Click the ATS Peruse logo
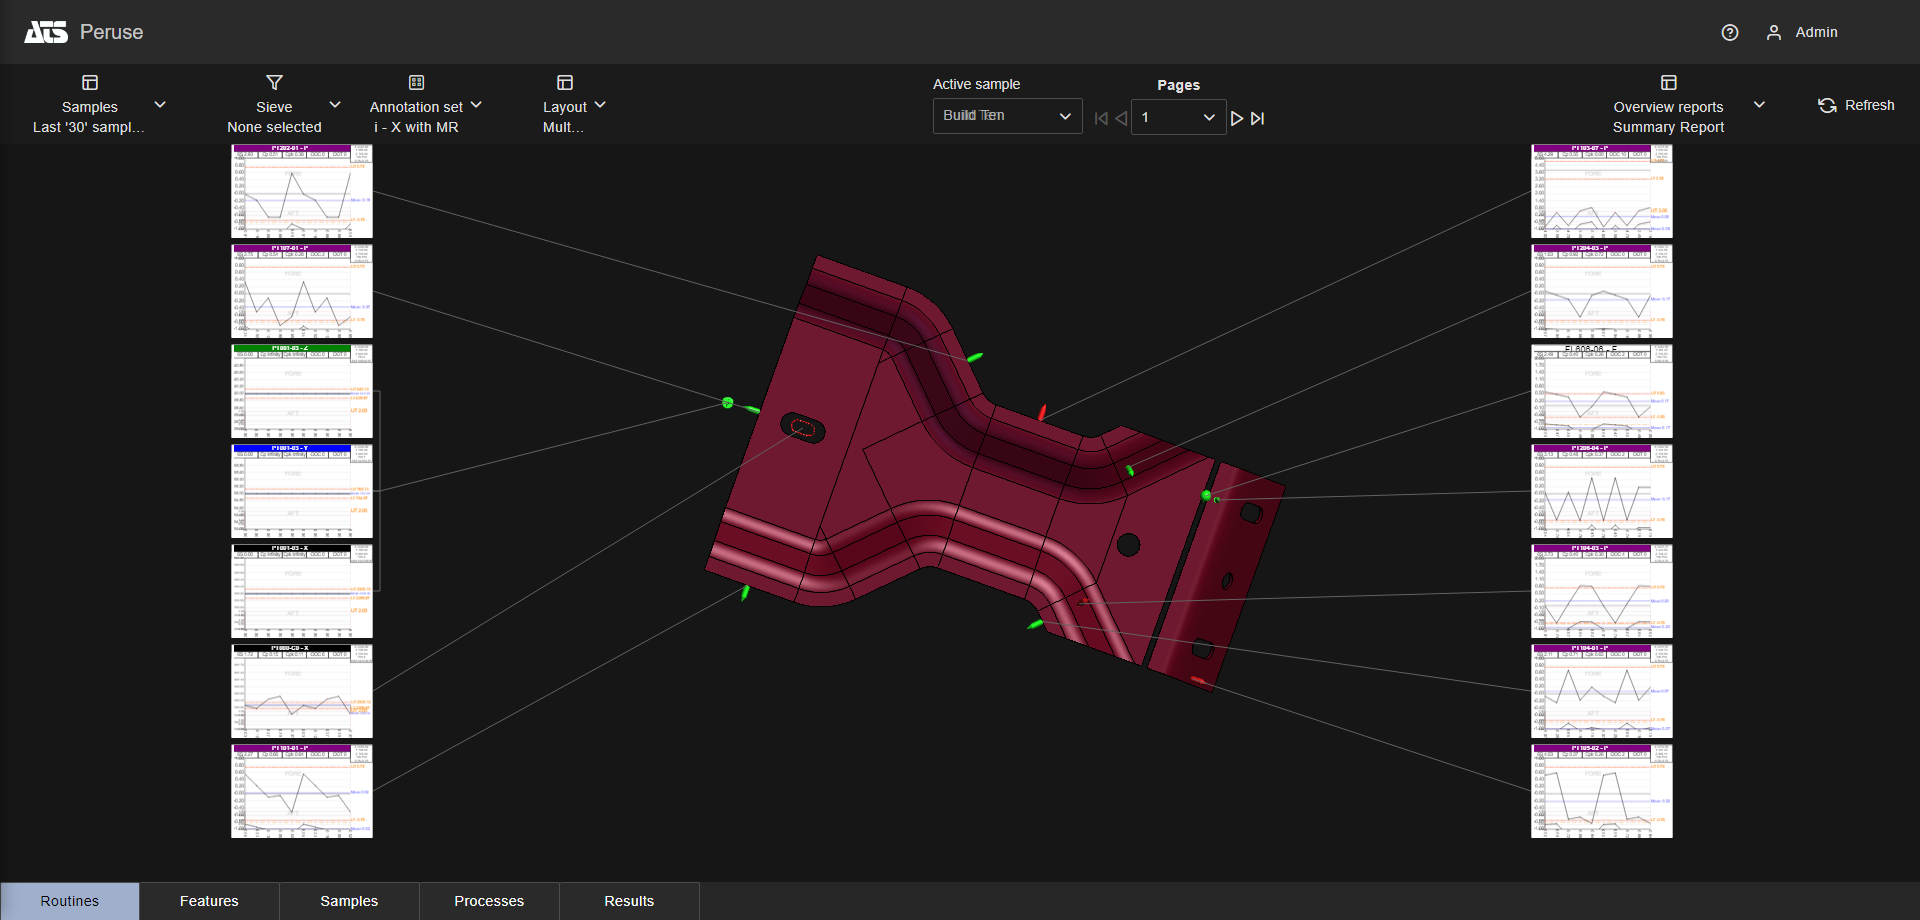Viewport: 1920px width, 920px height. (x=46, y=32)
